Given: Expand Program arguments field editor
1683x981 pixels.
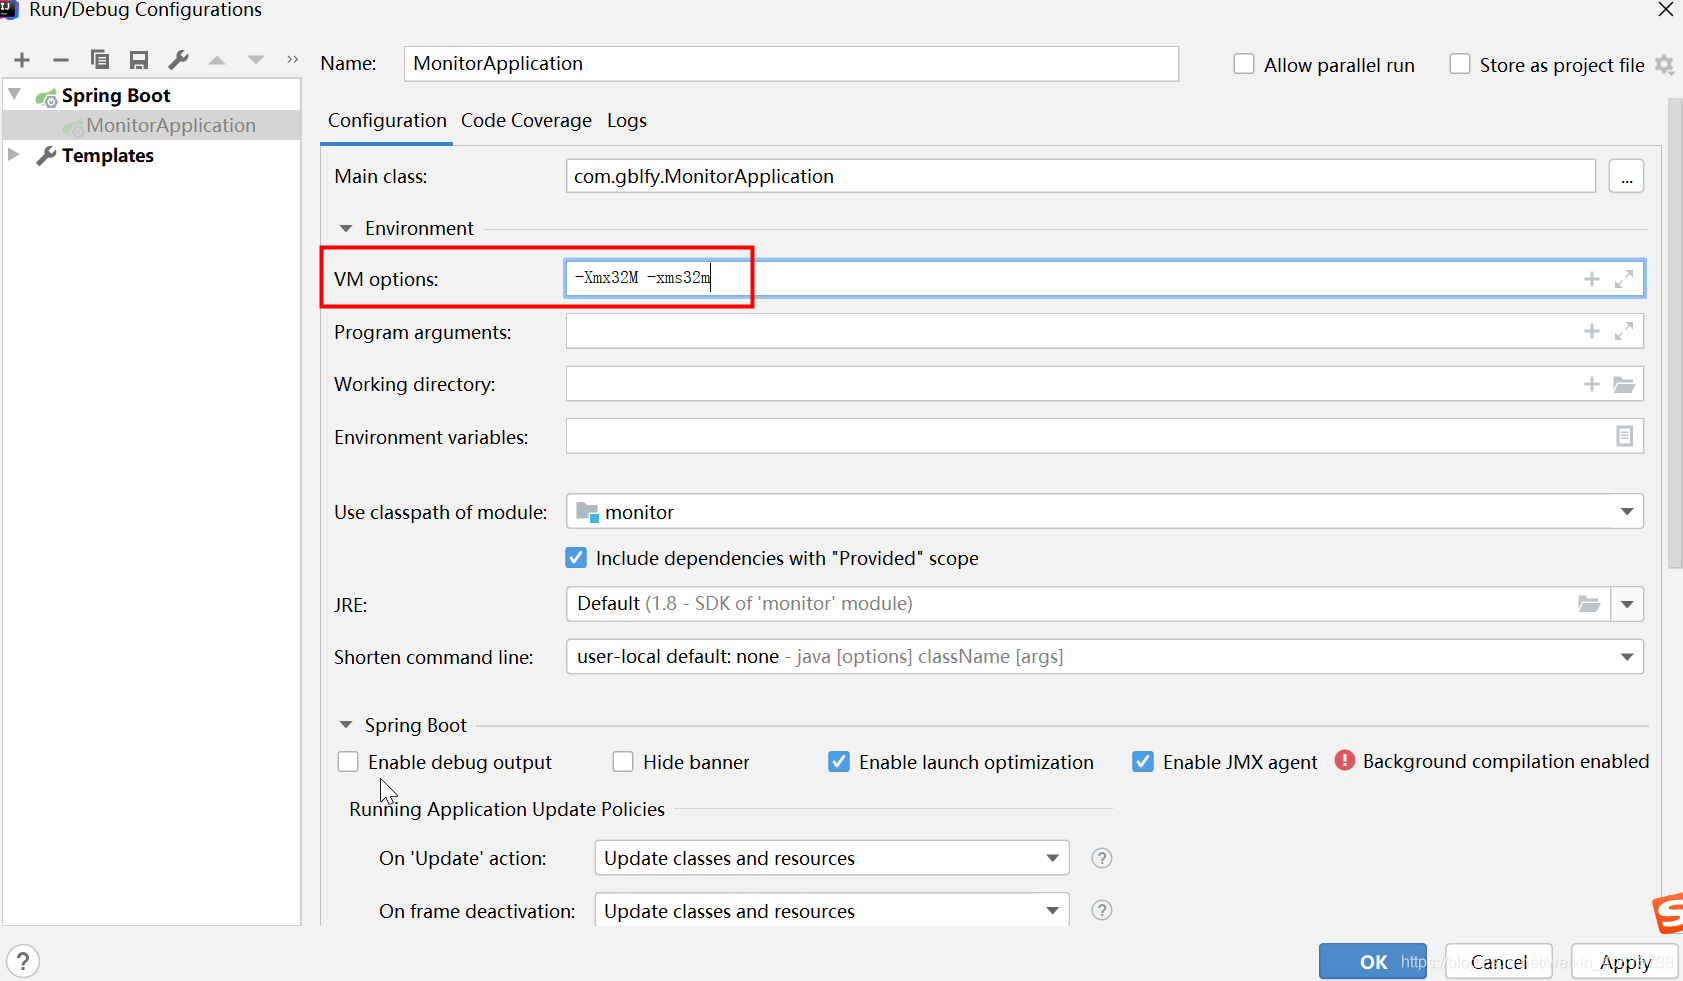Looking at the screenshot, I should (x=1624, y=331).
